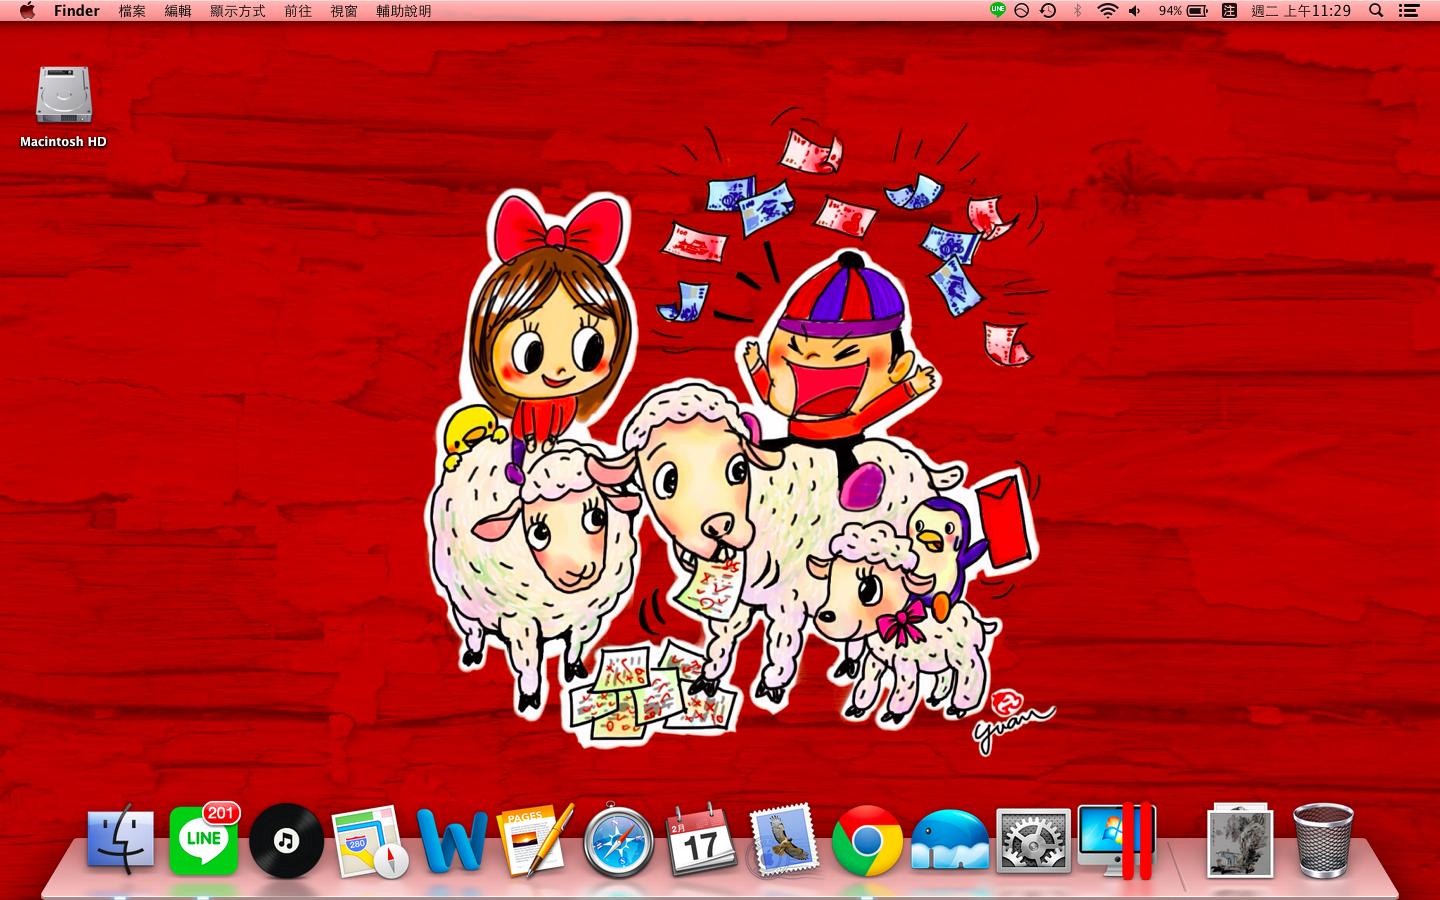Open the Pages app in Dock

click(535, 840)
